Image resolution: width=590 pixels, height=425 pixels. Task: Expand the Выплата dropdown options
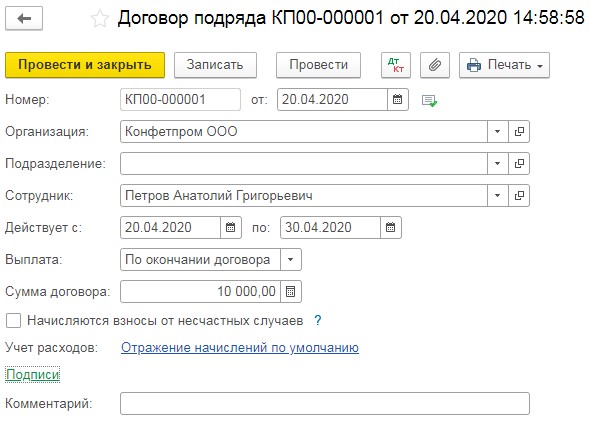[x=290, y=259]
